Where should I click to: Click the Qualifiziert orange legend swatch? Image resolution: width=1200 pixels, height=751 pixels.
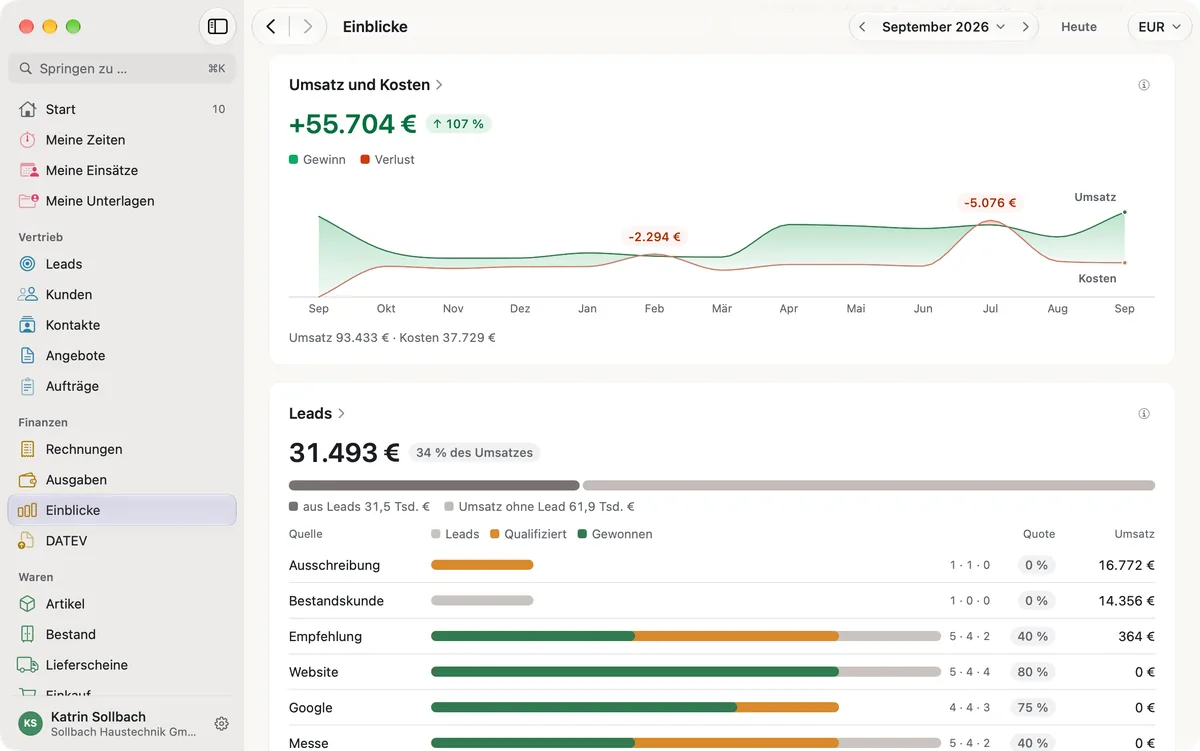(494, 534)
